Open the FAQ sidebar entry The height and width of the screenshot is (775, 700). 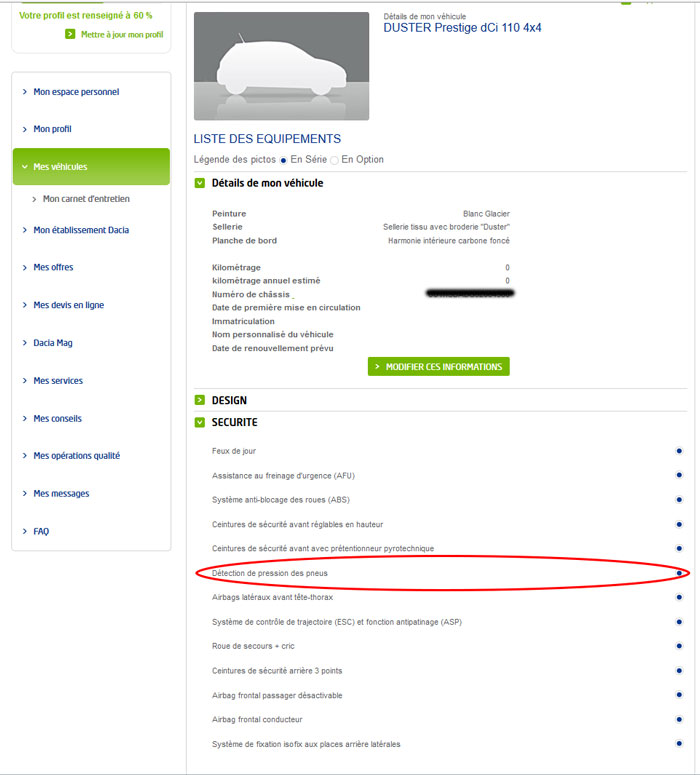[x=41, y=531]
